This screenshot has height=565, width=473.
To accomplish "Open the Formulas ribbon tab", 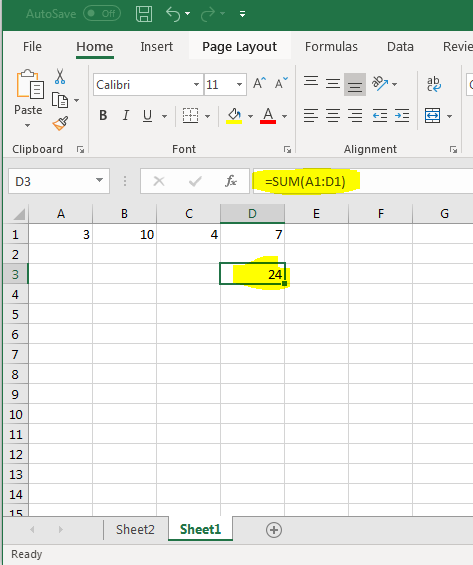I will tap(331, 46).
